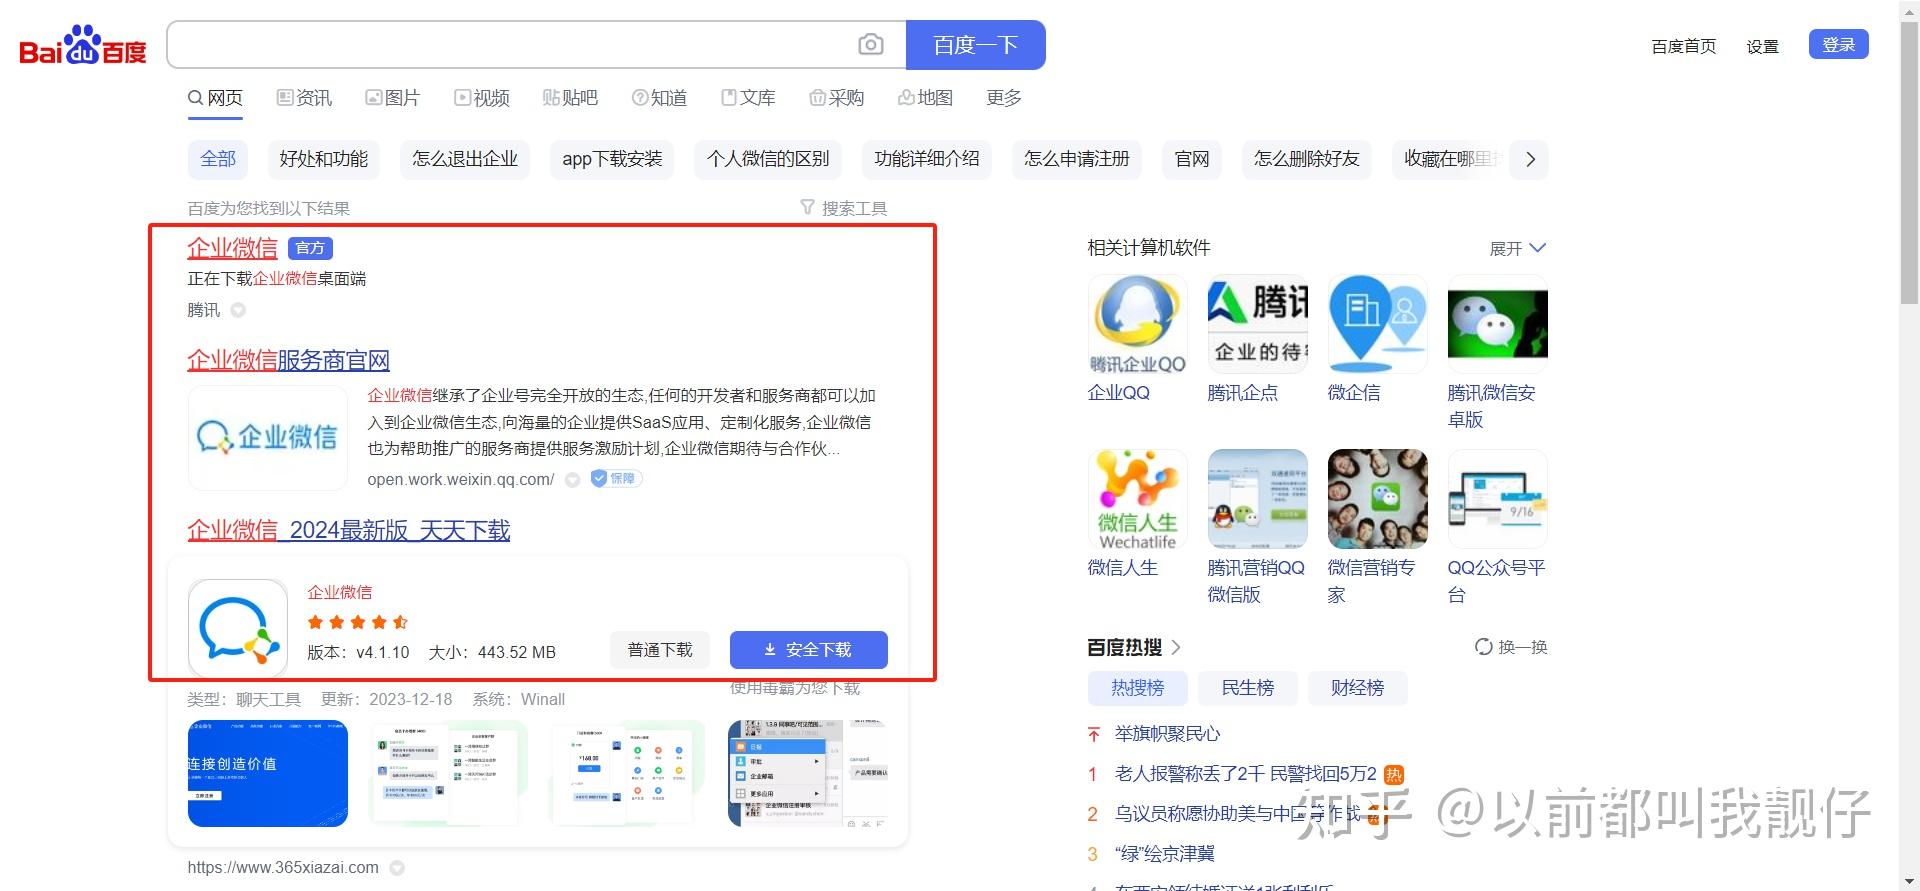Select 功能详细介绍 filter tag
The width and height of the screenshot is (1920, 891).
927,159
